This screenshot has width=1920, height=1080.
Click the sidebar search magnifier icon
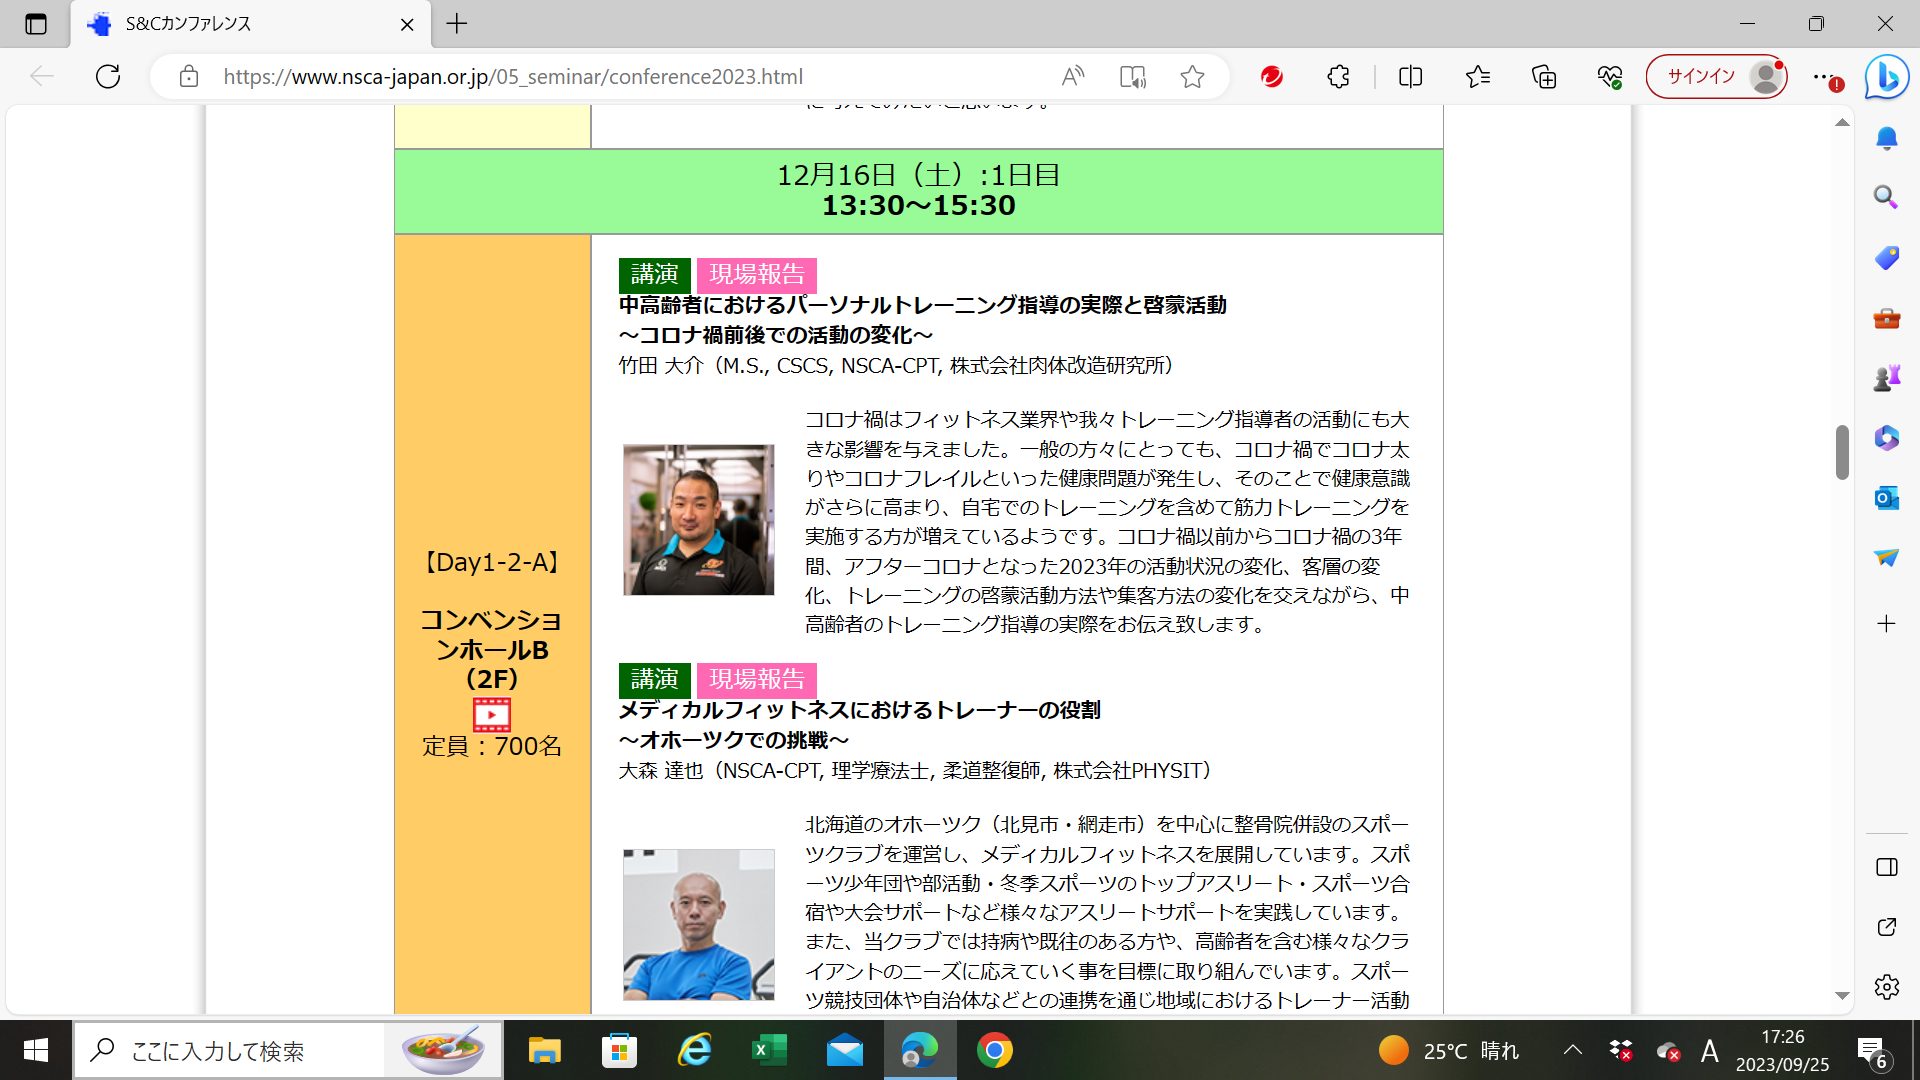coord(1886,197)
